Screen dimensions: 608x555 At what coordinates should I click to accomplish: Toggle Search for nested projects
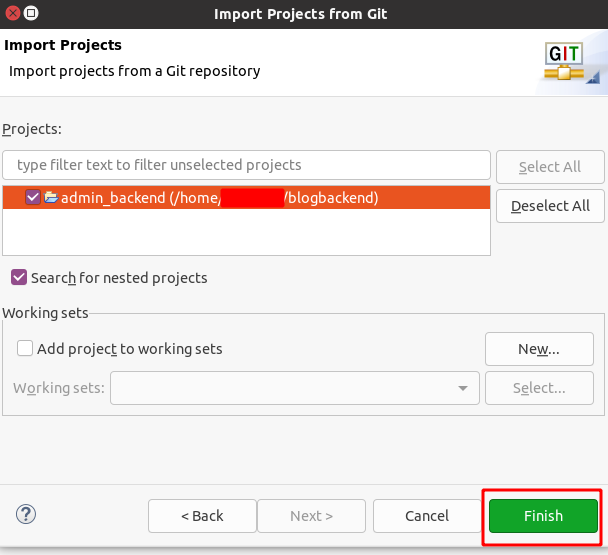click(x=19, y=278)
